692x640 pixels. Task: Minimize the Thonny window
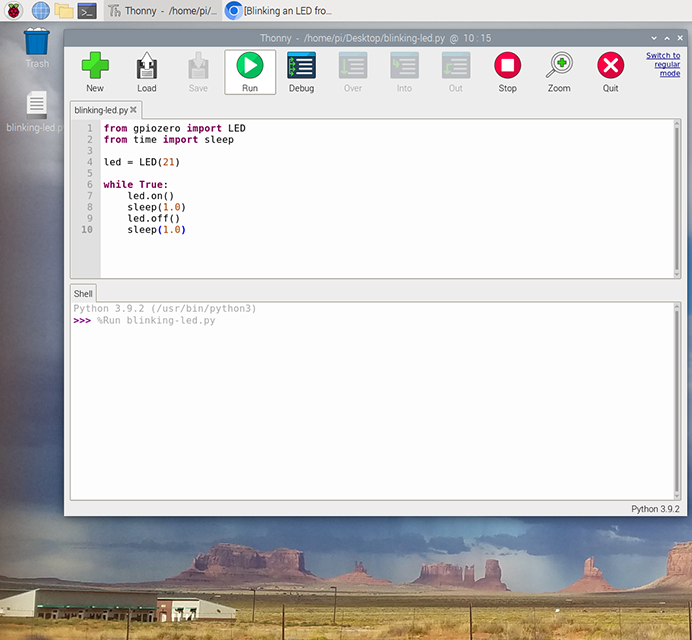click(654, 38)
